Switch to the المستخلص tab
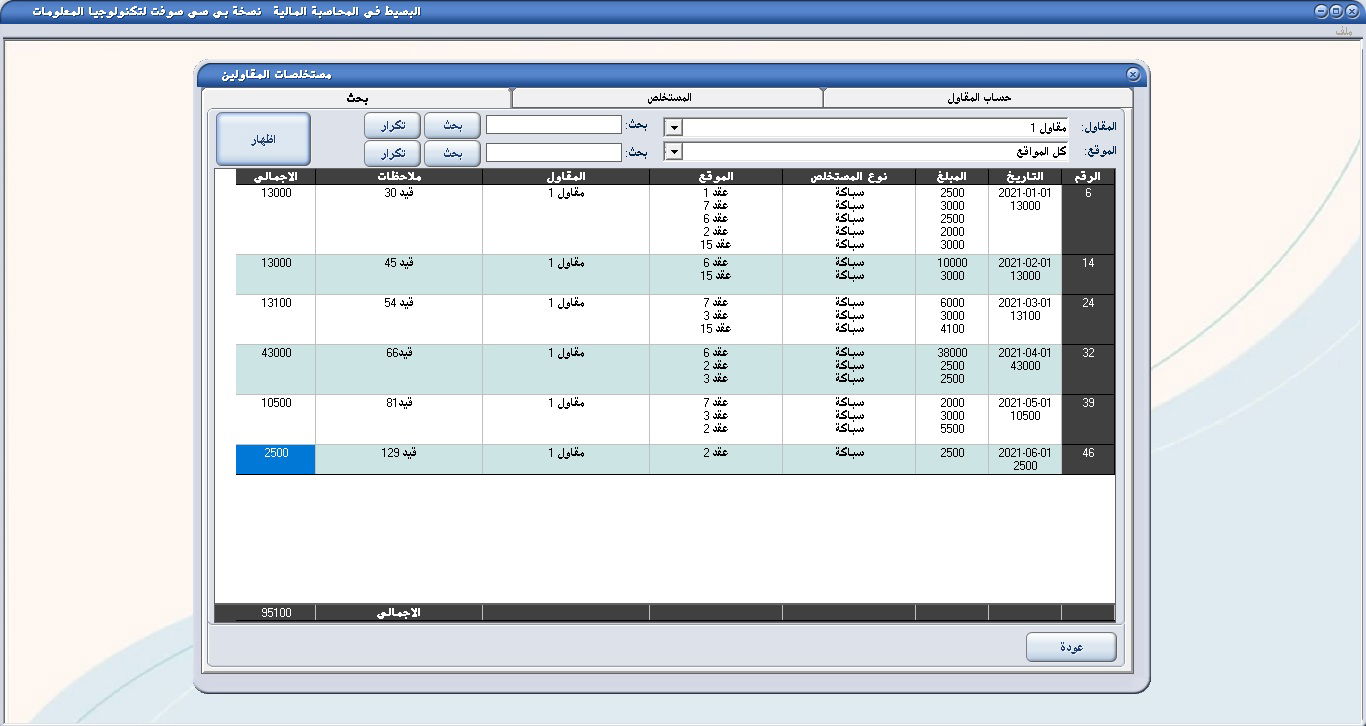This screenshot has height=726, width=1366. point(669,98)
